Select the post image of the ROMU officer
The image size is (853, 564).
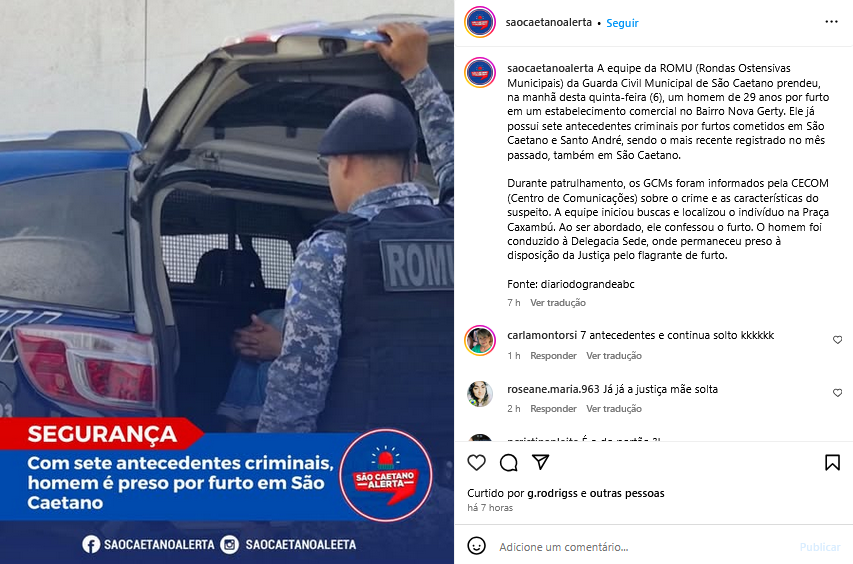tap(227, 282)
